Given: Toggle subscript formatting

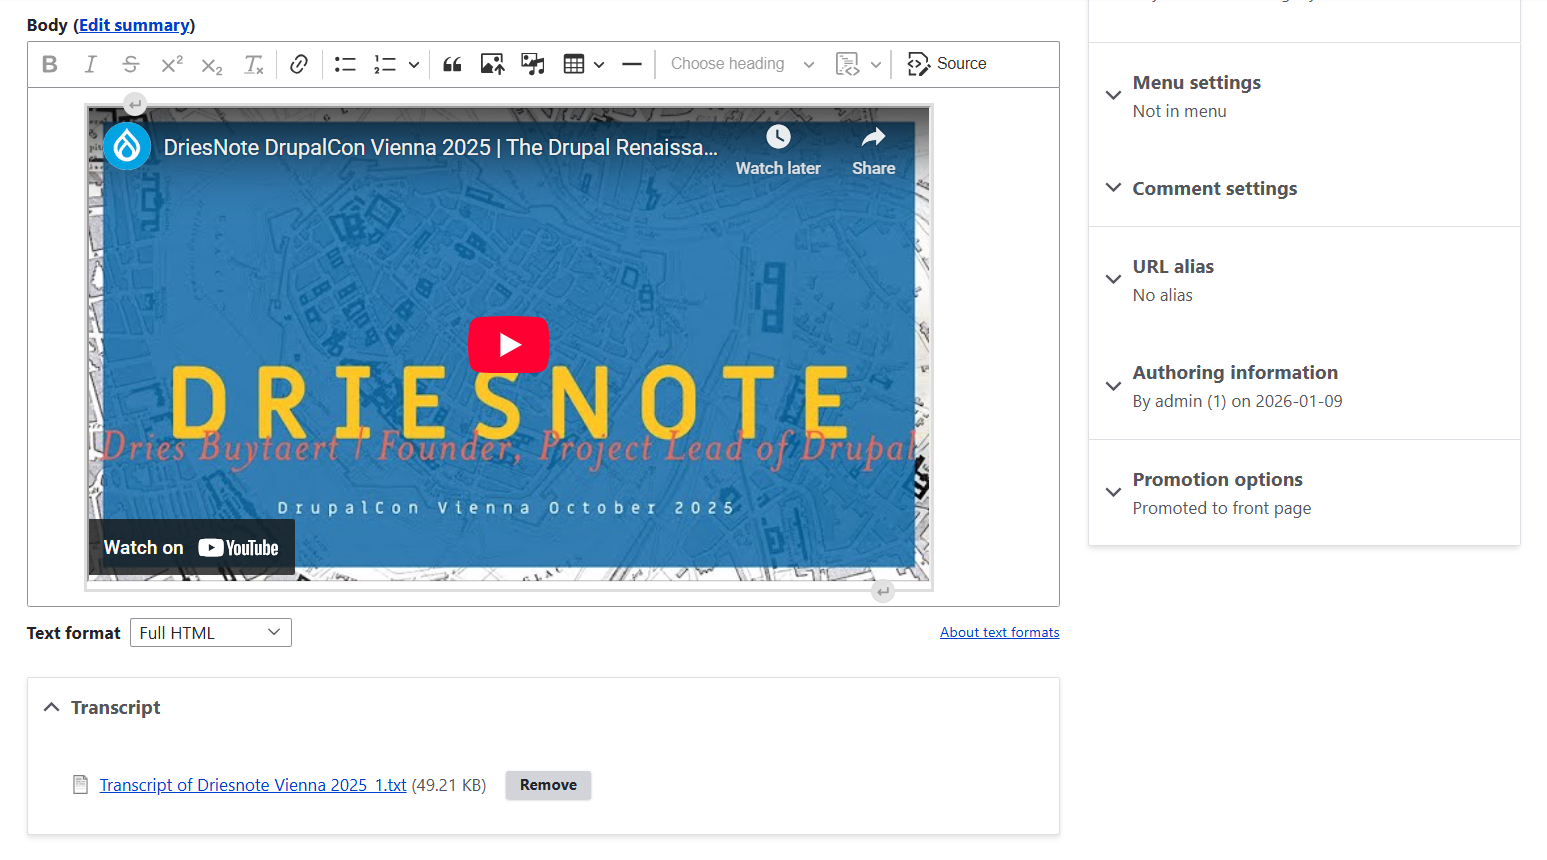Looking at the screenshot, I should coord(211,64).
